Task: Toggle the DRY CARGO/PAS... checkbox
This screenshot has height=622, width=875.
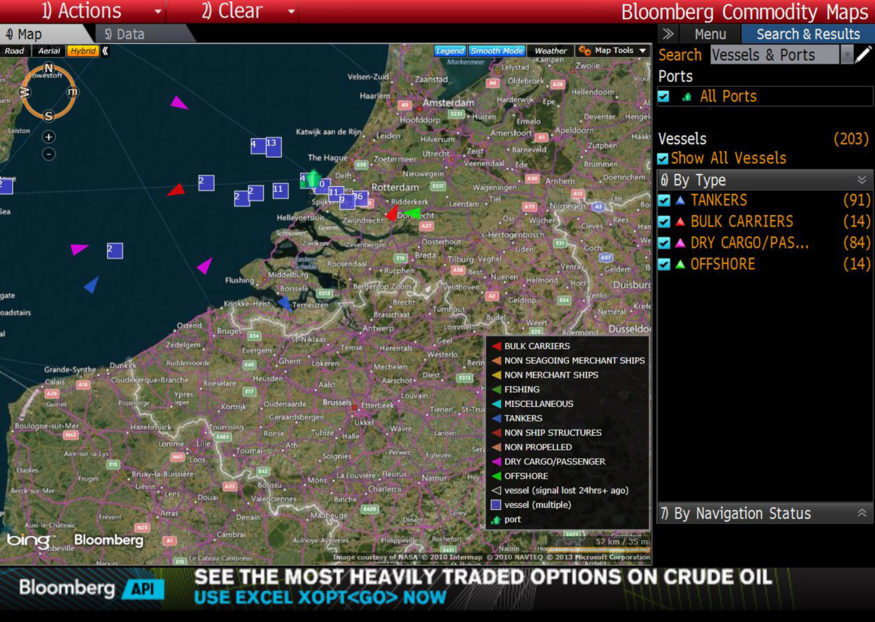Action: point(664,243)
